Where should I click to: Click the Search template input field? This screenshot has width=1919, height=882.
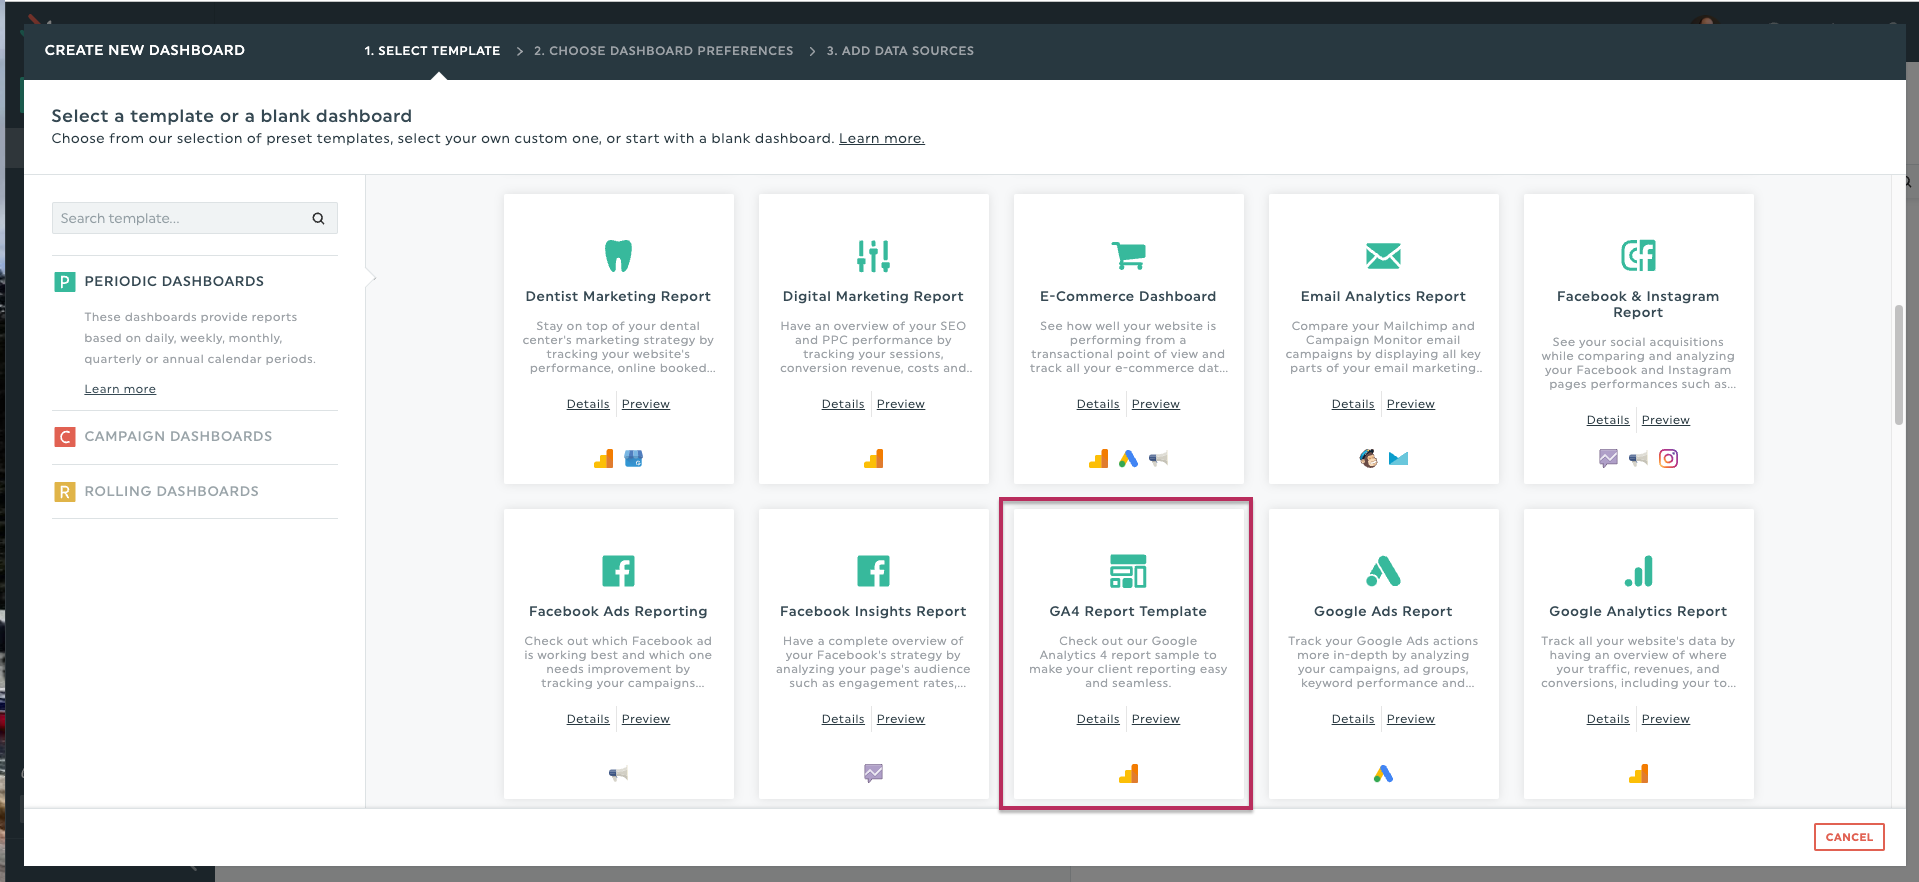coord(194,218)
